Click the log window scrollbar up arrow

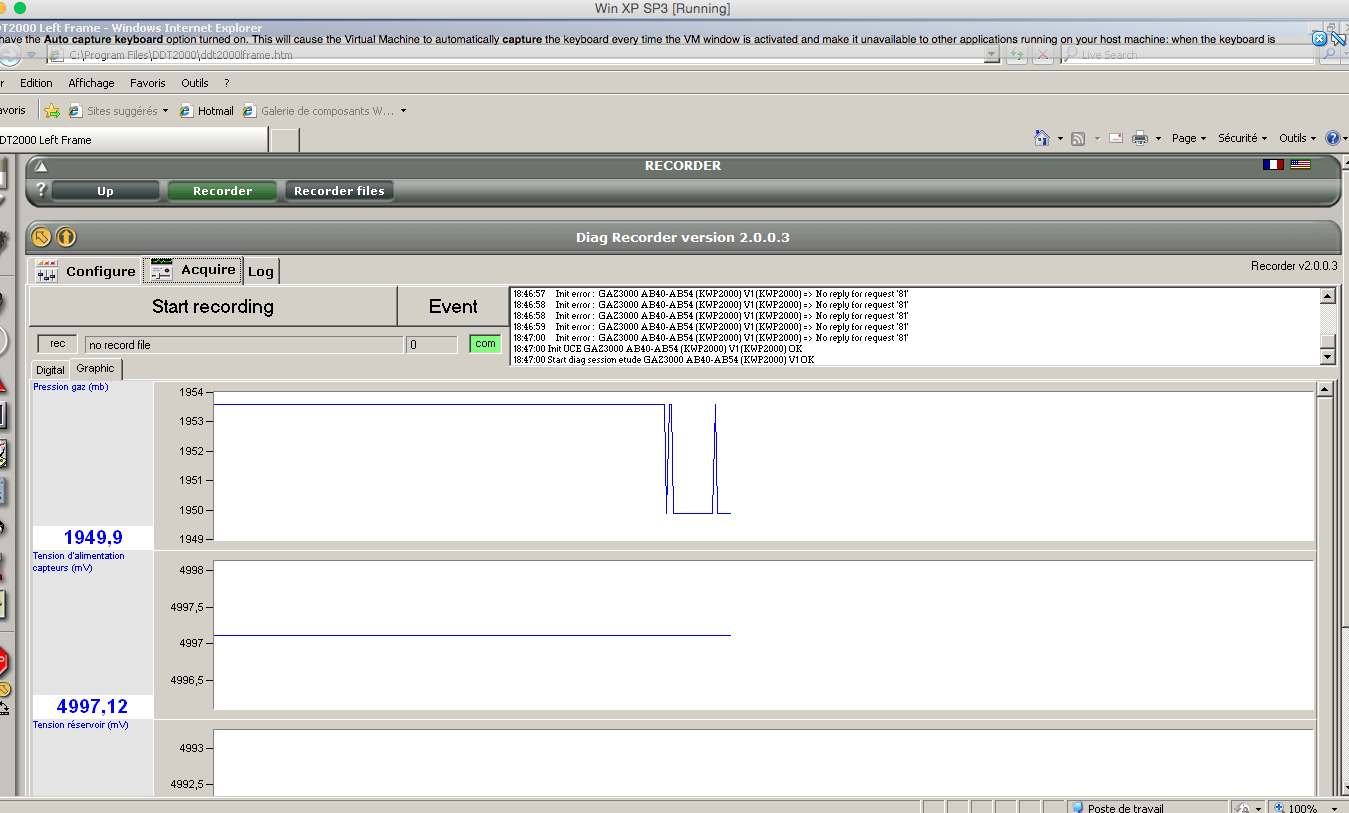(1328, 296)
